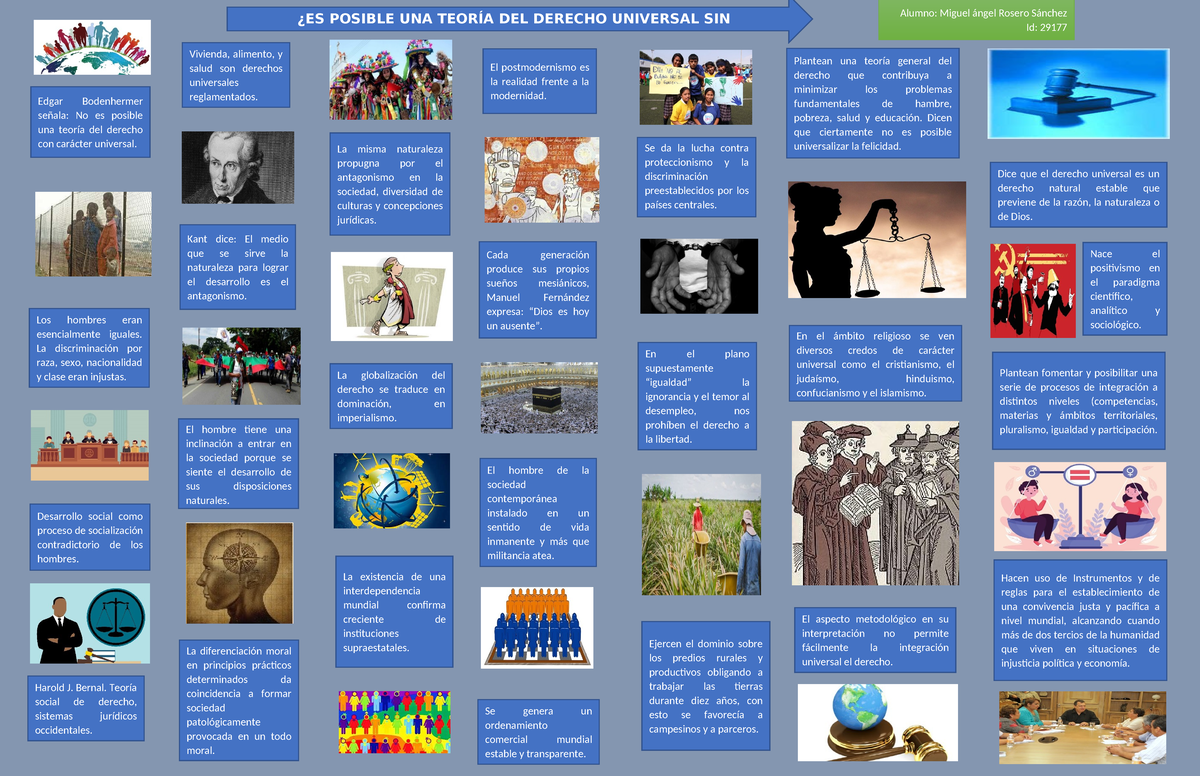The height and width of the screenshot is (776, 1200).
Task: Click the courtroom judges illustration
Action: tap(90, 445)
